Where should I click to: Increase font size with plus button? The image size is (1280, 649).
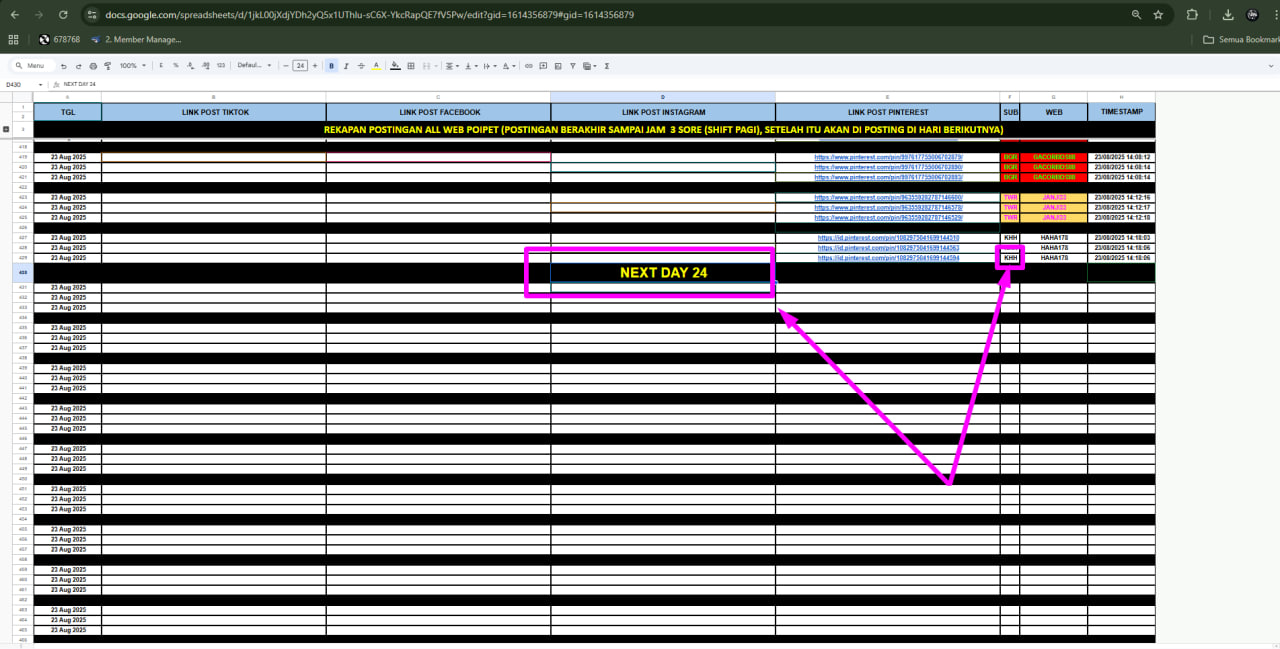[x=315, y=66]
